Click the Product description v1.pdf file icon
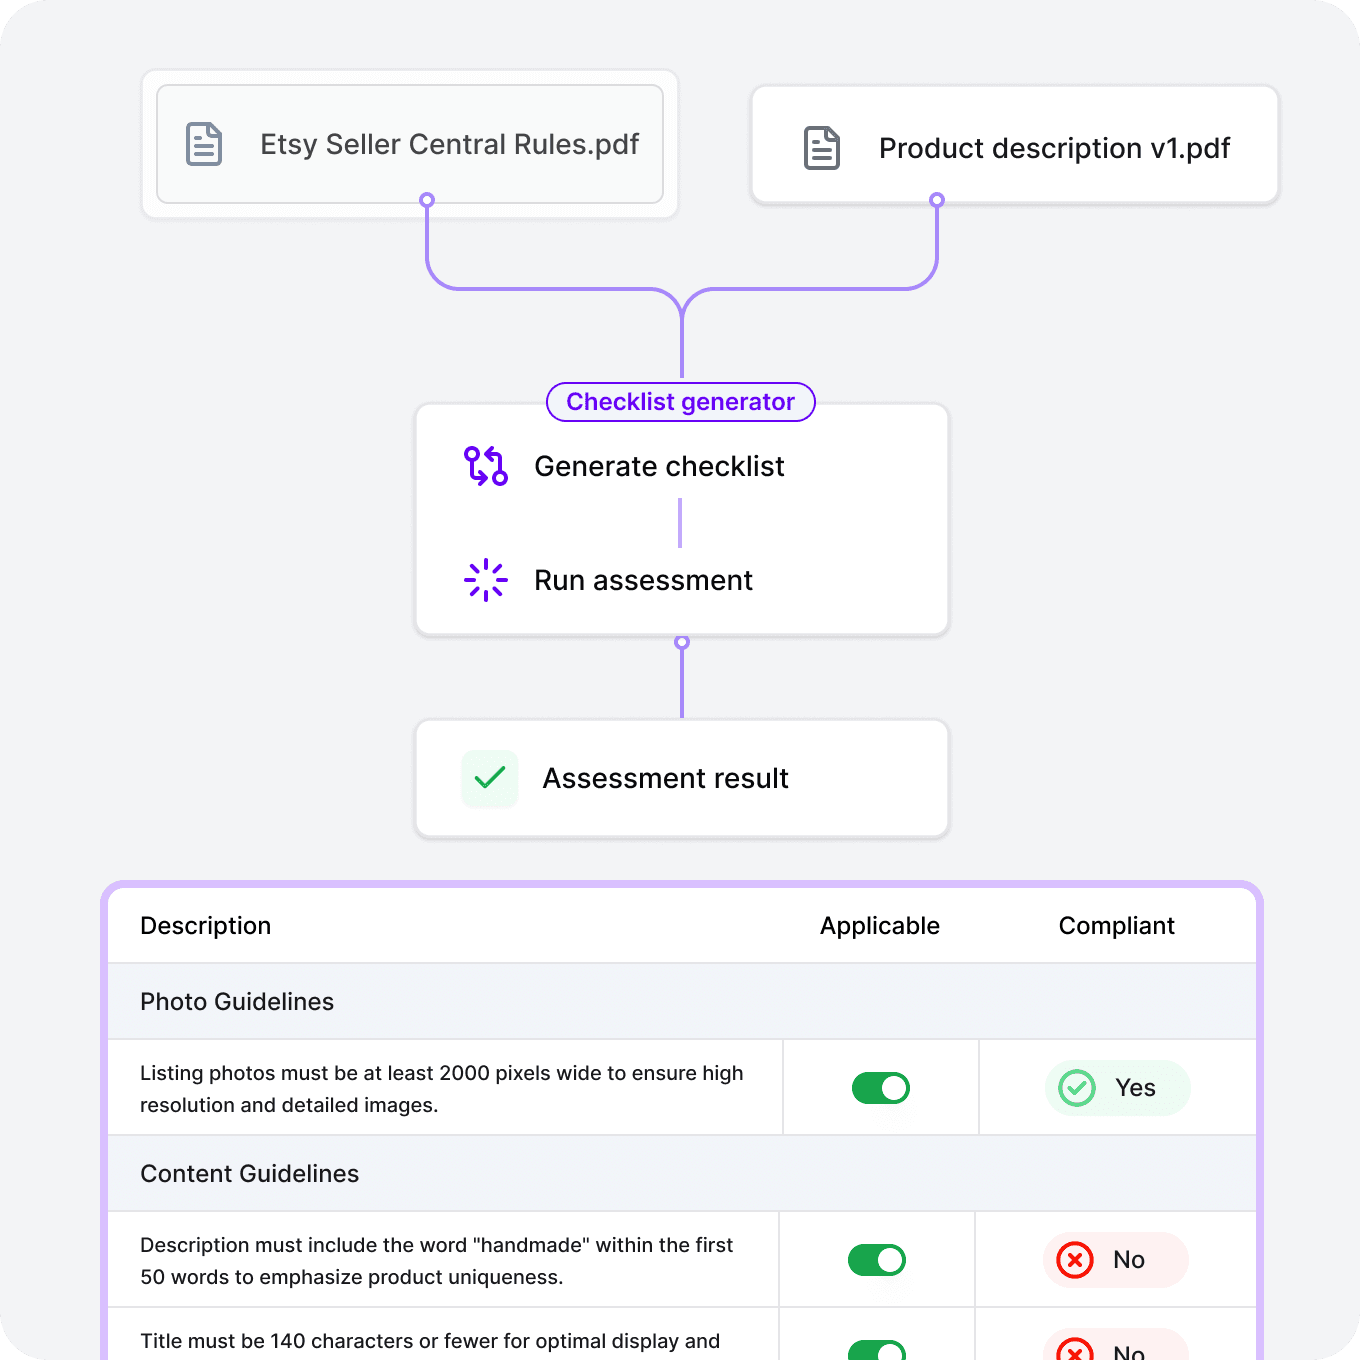Image resolution: width=1360 pixels, height=1360 pixels. tap(821, 147)
